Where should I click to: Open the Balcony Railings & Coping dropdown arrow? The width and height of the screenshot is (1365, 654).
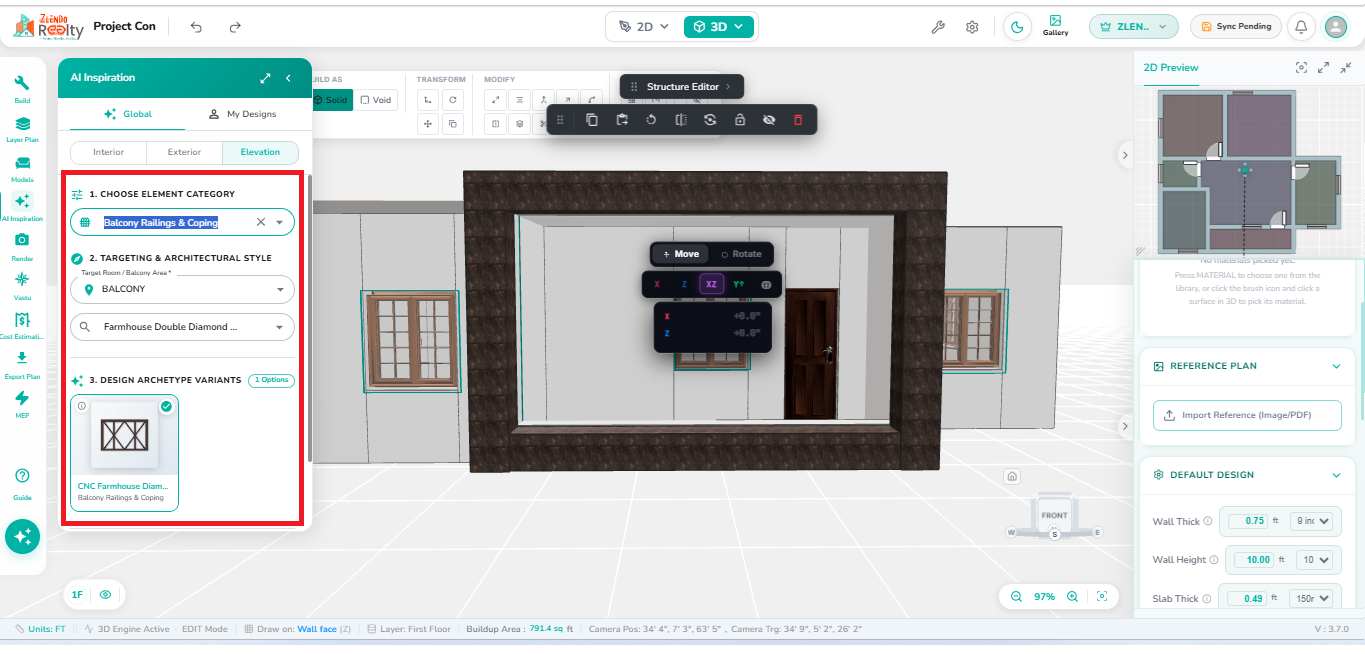(x=279, y=222)
